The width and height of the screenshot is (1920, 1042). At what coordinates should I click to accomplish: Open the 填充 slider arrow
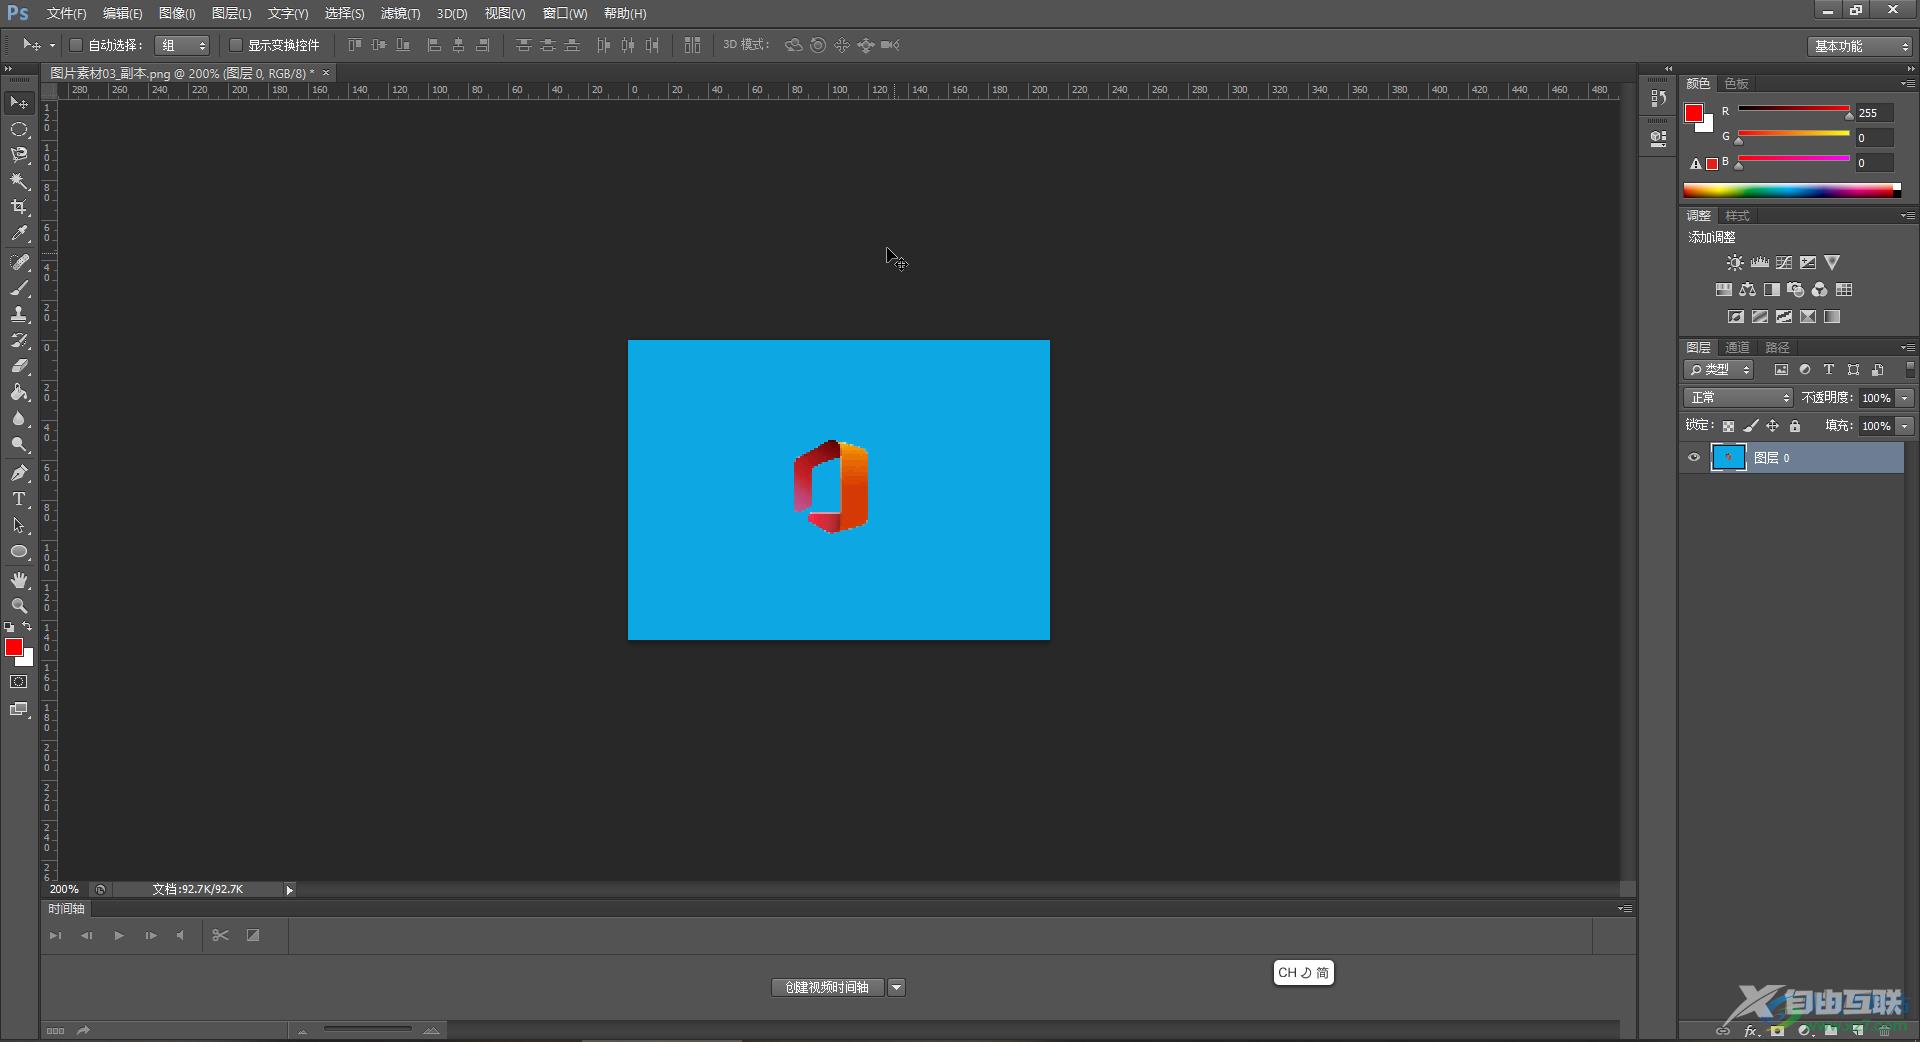click(1905, 426)
